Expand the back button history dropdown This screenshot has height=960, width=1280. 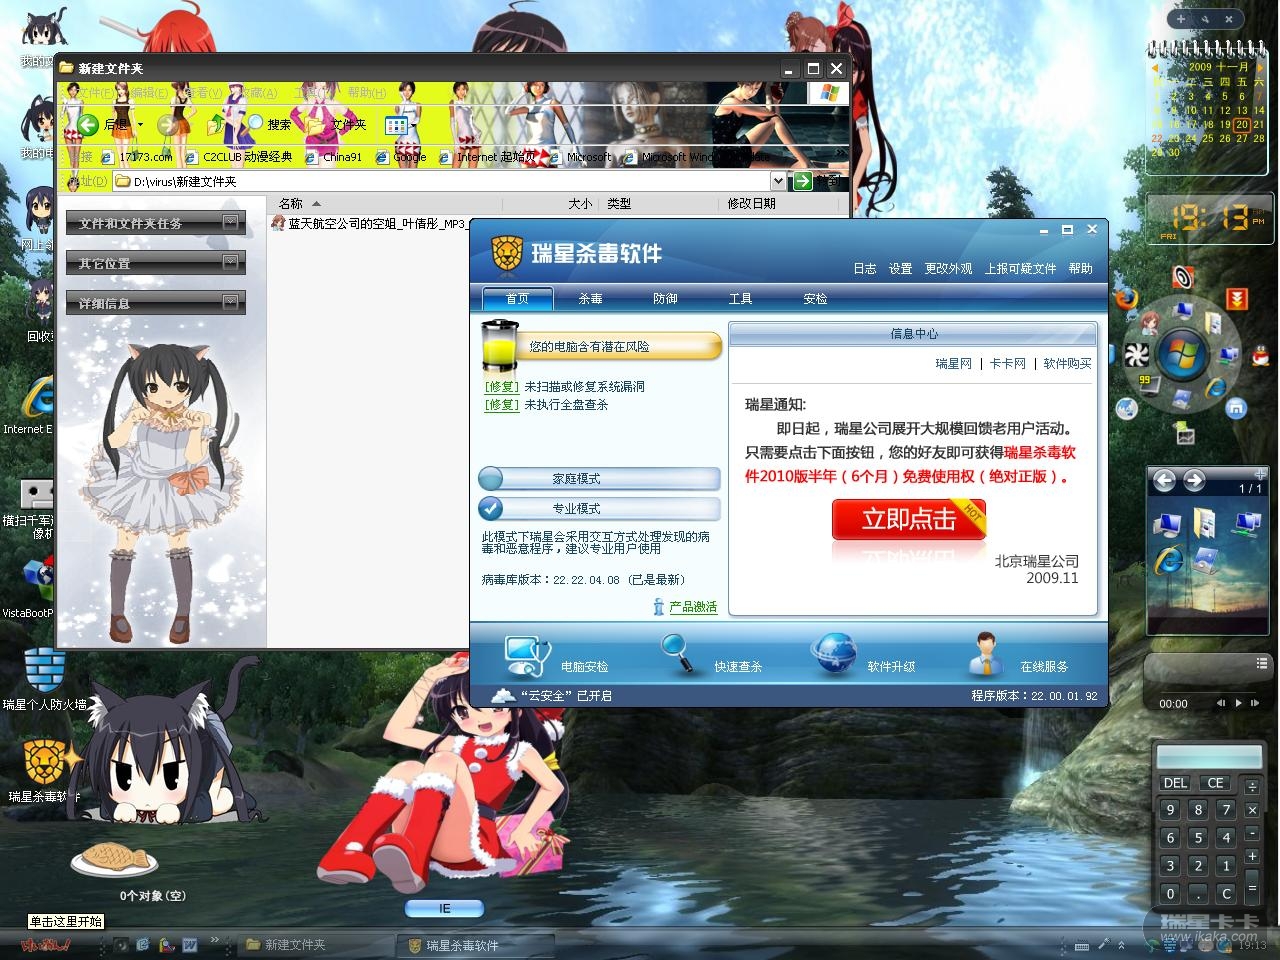pos(140,125)
